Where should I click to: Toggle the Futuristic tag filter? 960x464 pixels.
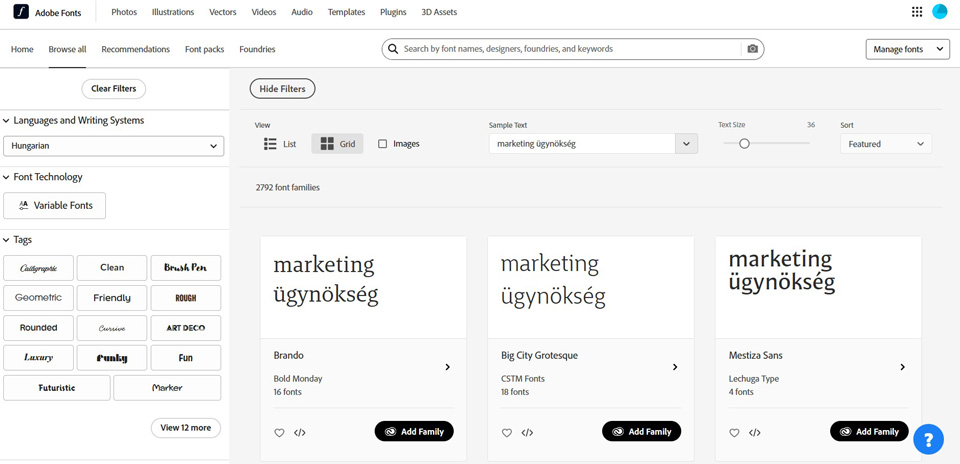(57, 388)
